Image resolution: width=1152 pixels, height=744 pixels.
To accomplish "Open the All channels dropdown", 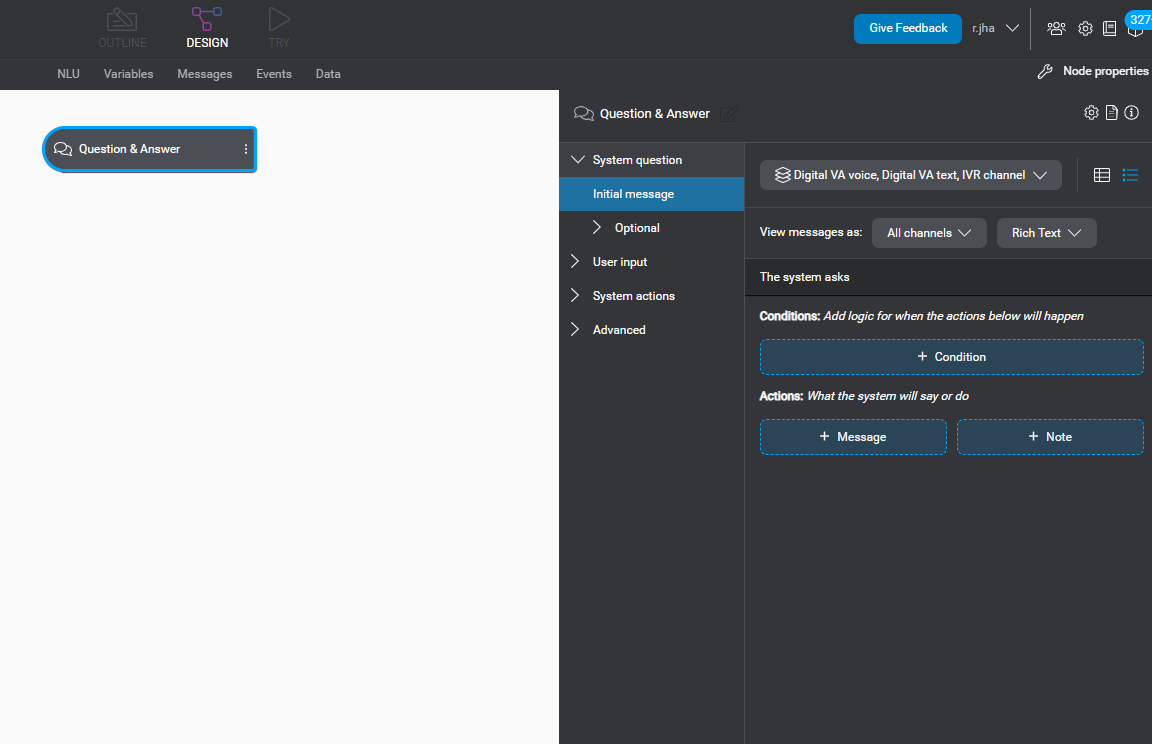I will (929, 233).
